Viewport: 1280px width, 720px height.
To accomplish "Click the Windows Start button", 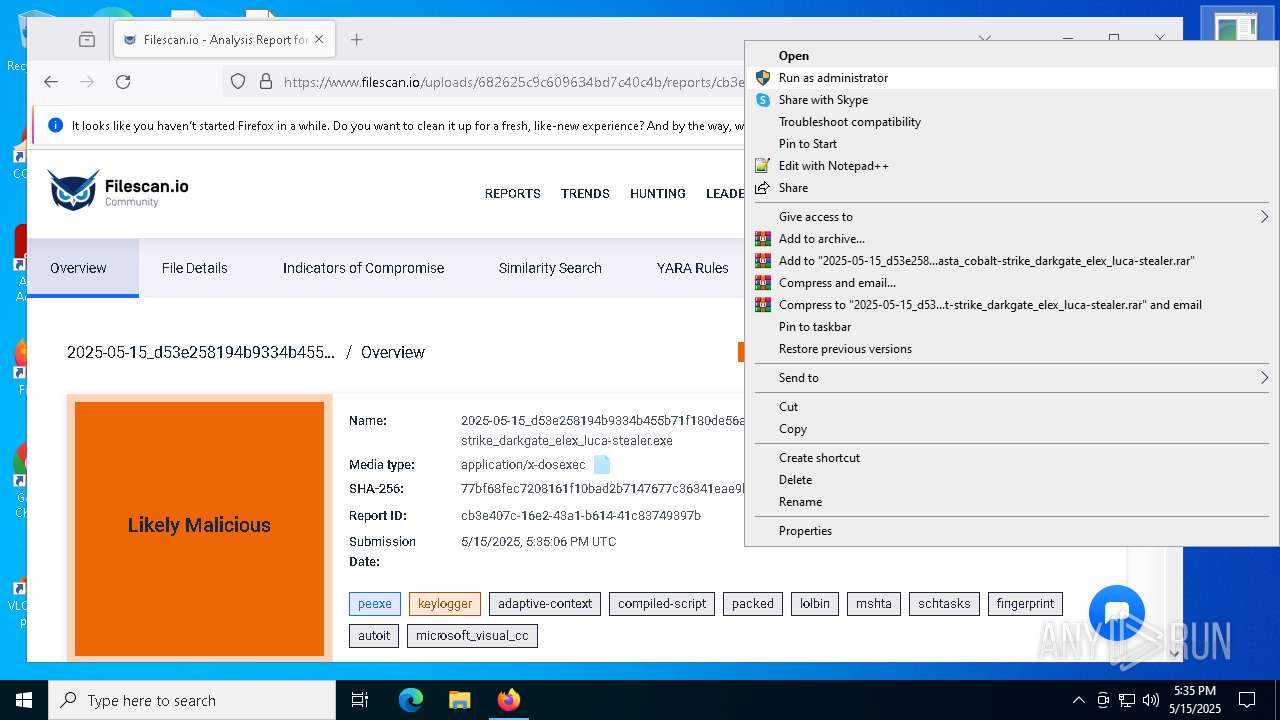I will [x=24, y=700].
